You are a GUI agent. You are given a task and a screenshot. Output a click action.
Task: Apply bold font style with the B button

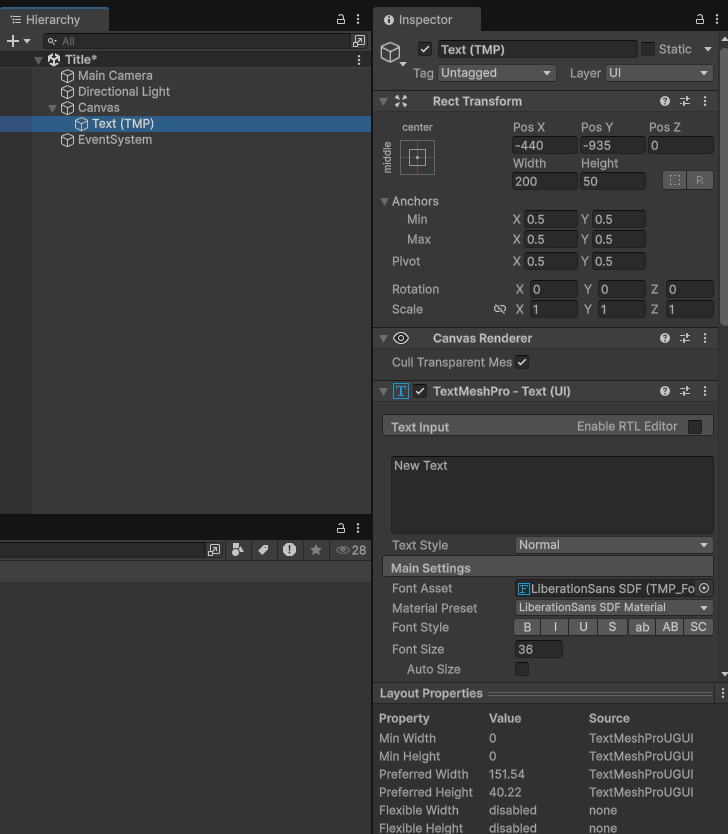pyautogui.click(x=527, y=628)
